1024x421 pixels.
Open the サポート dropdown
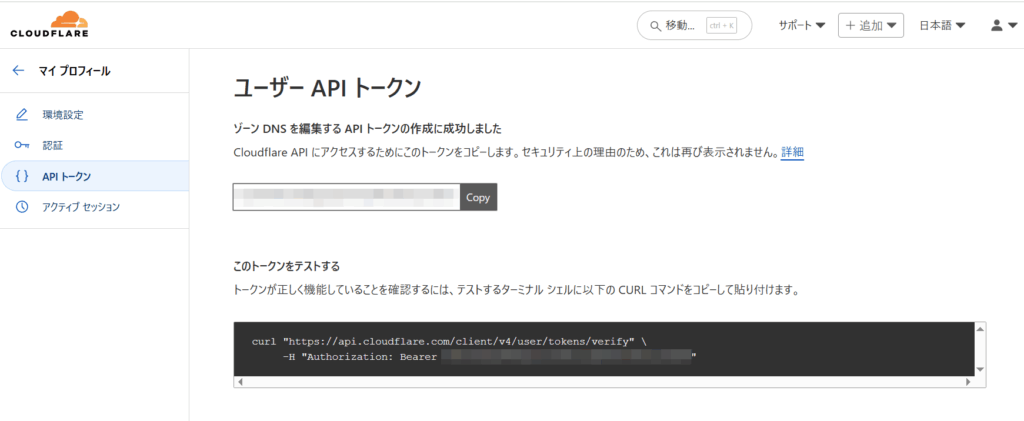coord(801,25)
